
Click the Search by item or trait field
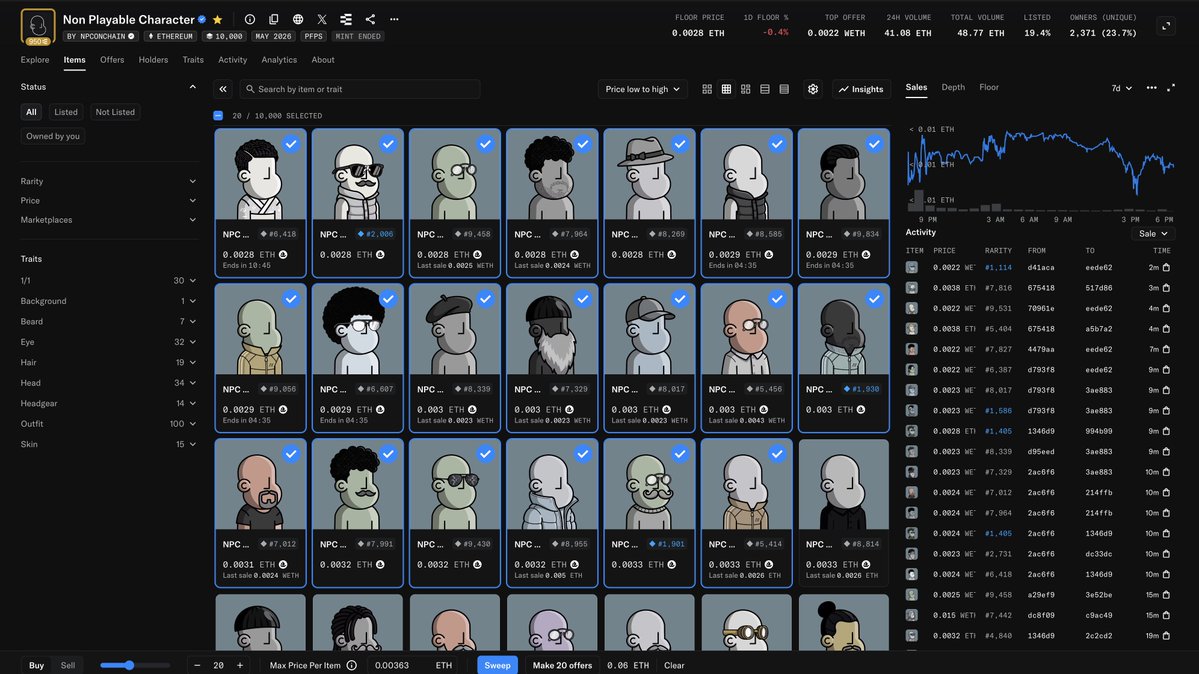[359, 90]
